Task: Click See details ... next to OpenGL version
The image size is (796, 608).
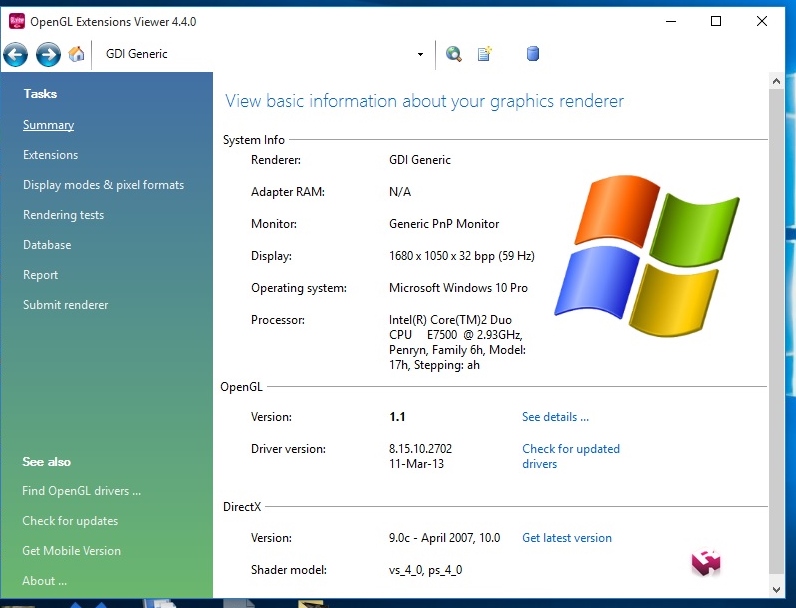Action: pyautogui.click(x=555, y=417)
